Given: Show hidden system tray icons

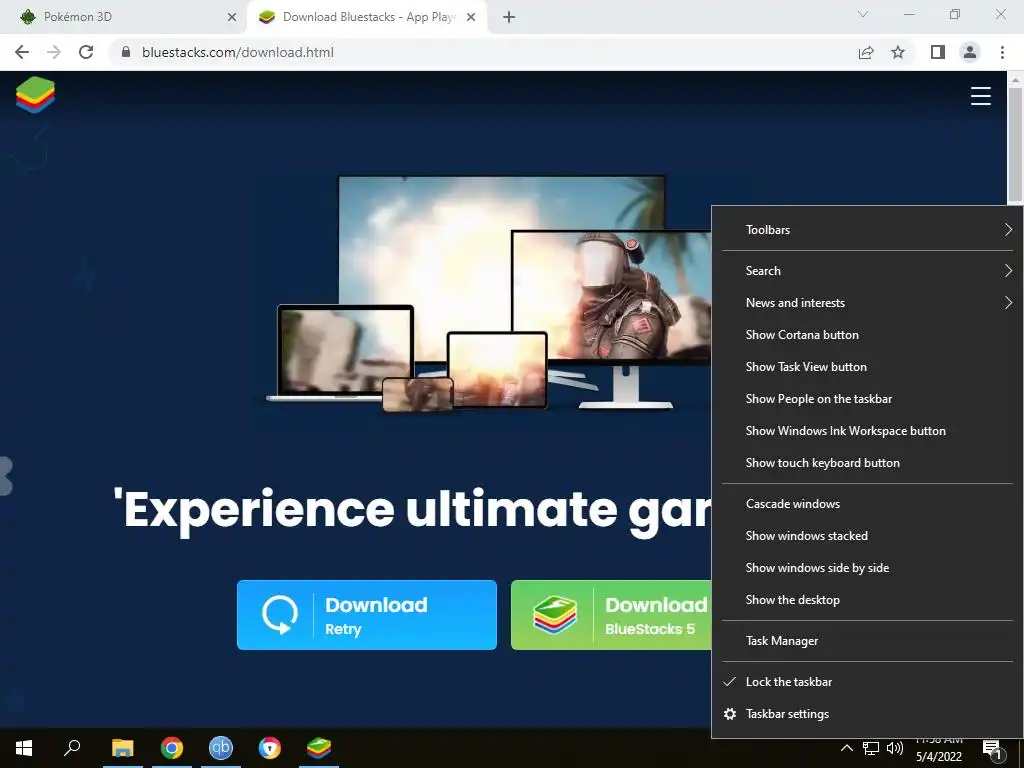Looking at the screenshot, I should 846,748.
